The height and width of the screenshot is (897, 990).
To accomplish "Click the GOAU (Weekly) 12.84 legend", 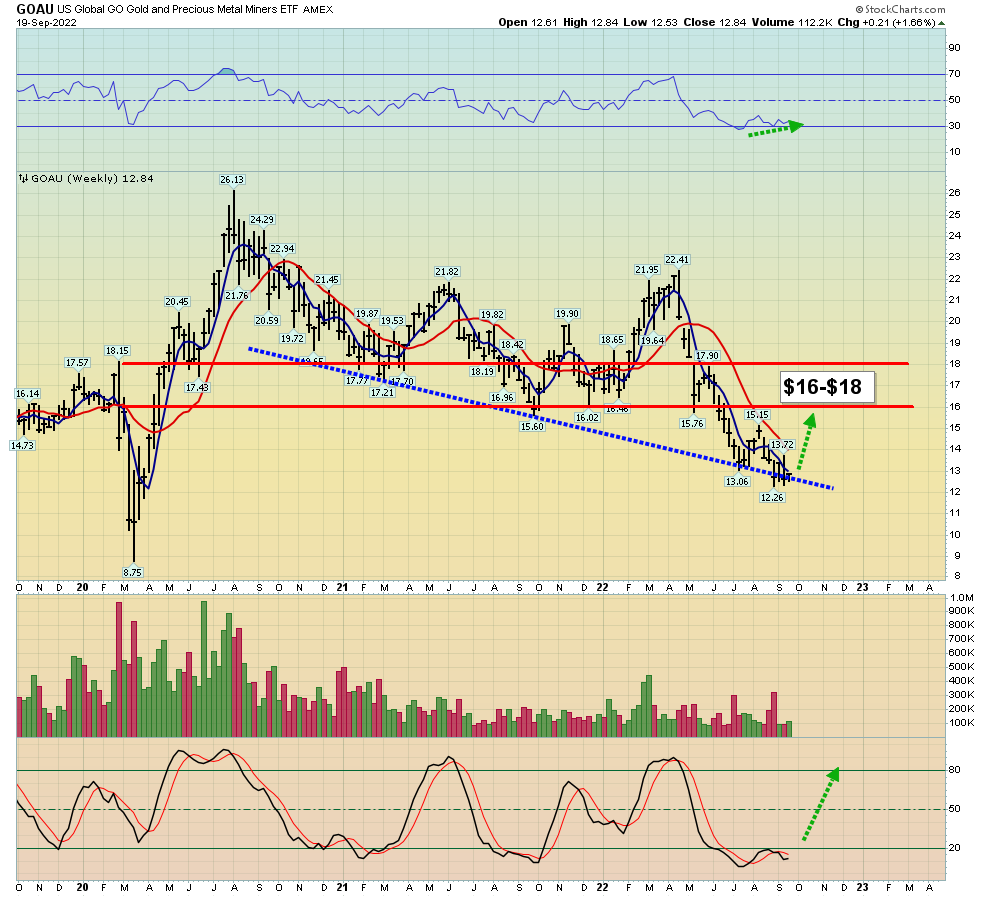I will (x=92, y=179).
